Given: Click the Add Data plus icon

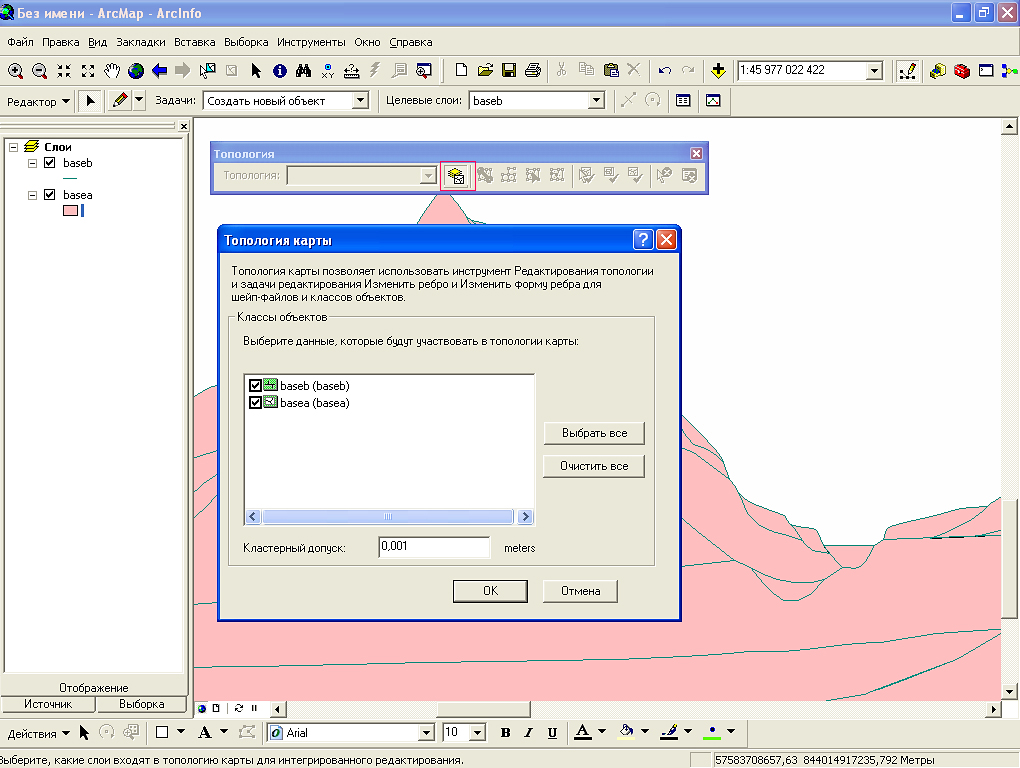Looking at the screenshot, I should tap(718, 70).
